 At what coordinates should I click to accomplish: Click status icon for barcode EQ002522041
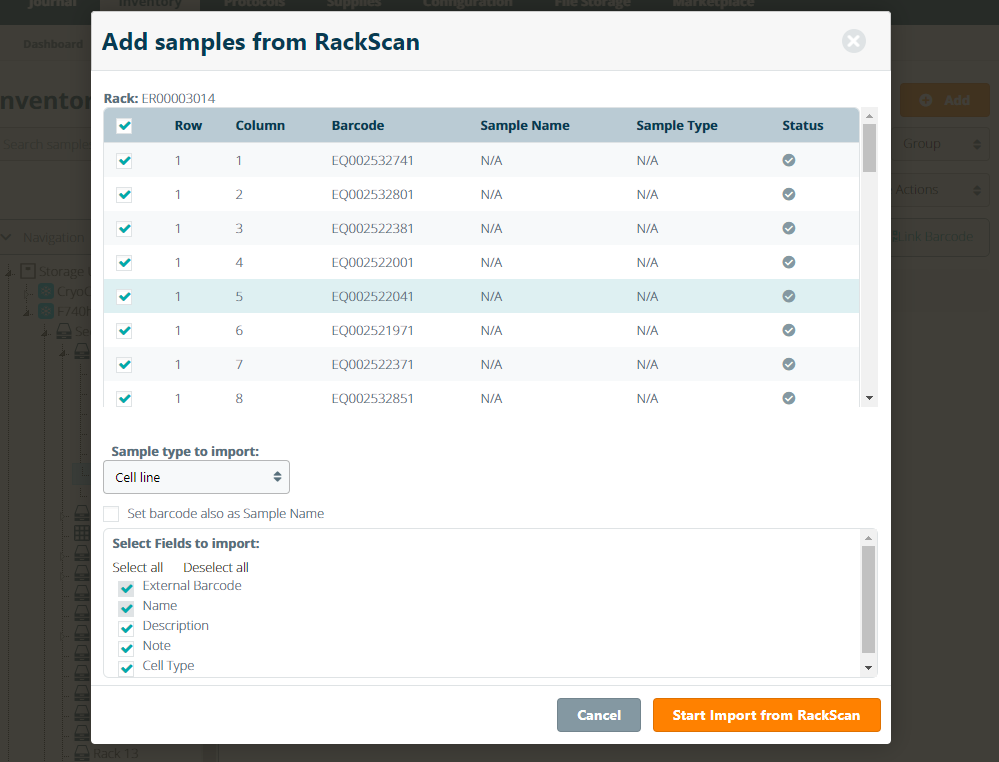click(789, 296)
